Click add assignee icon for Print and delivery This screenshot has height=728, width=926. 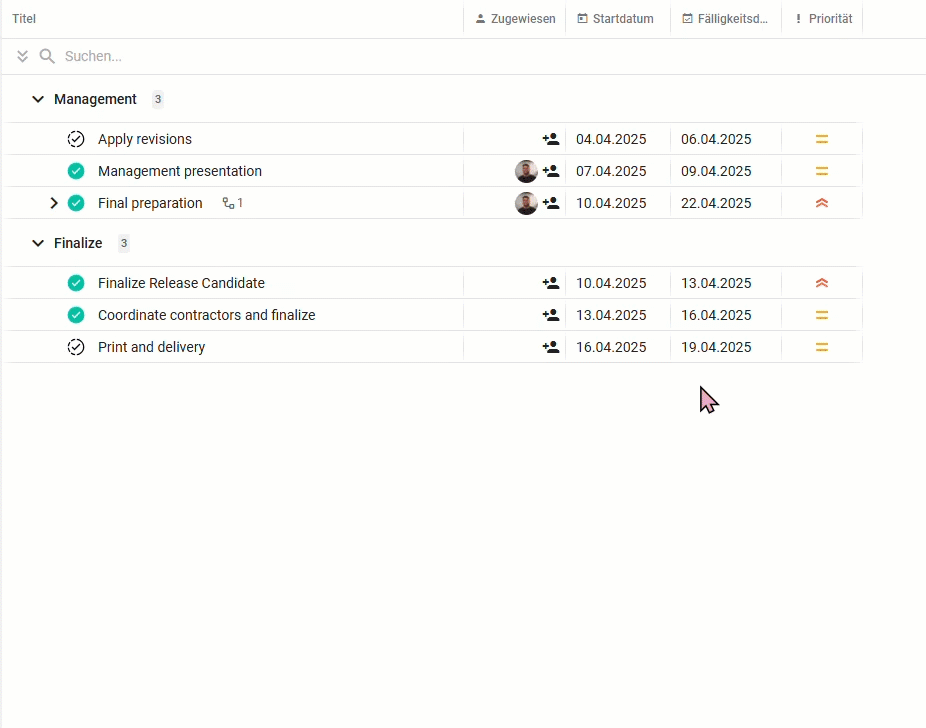(550, 347)
